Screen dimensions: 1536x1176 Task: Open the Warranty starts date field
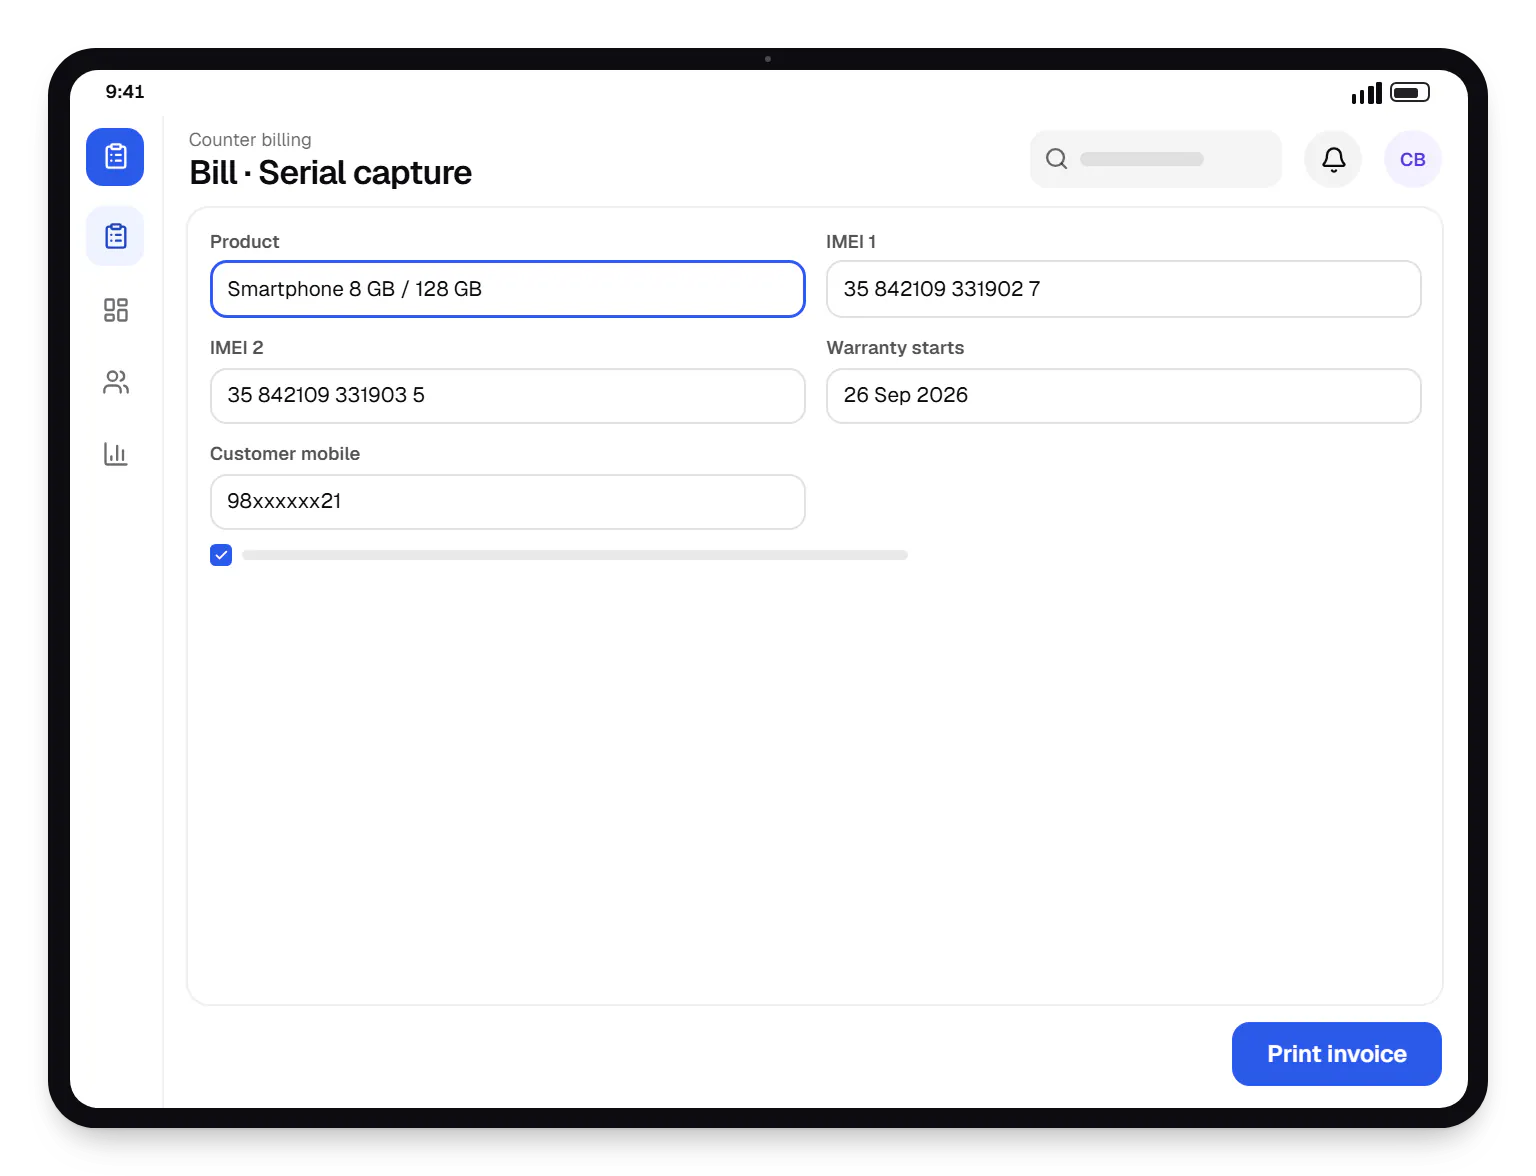(x=1124, y=396)
